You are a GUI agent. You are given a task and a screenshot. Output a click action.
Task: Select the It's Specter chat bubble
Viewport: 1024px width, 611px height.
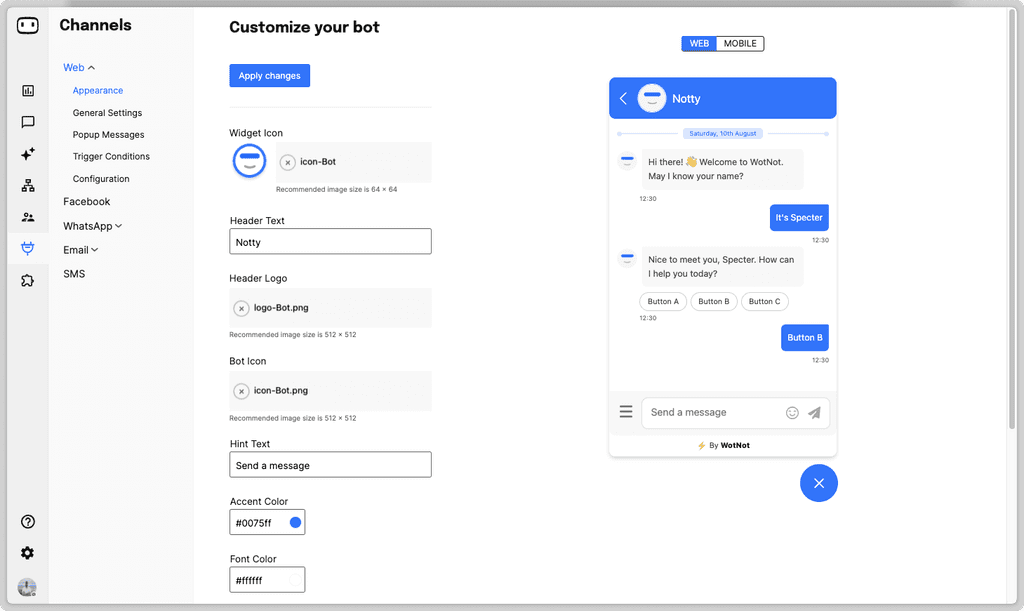(x=799, y=217)
